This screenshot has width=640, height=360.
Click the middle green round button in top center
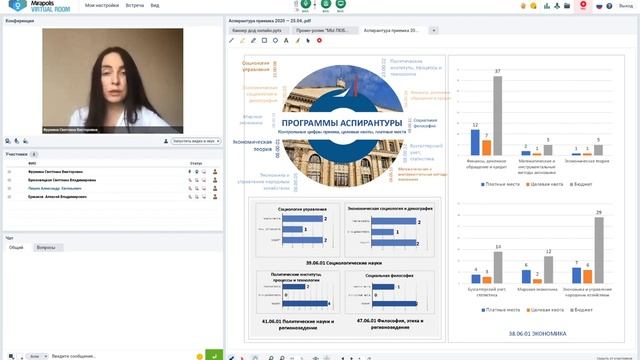click(326, 4)
